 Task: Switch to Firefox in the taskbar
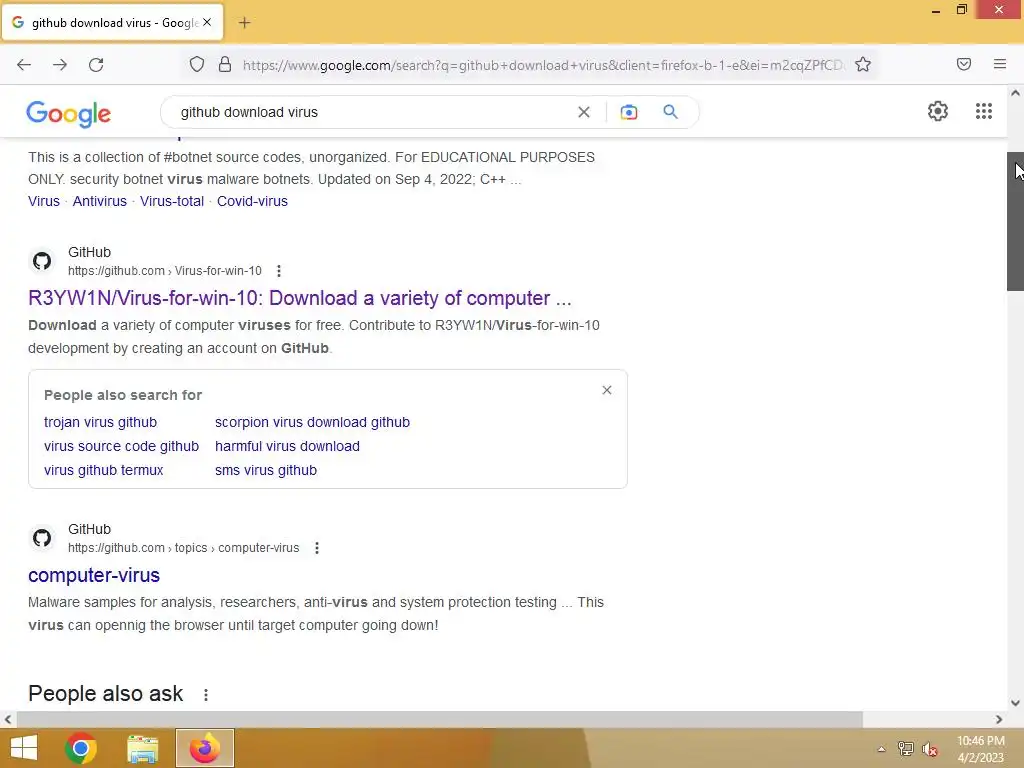click(x=204, y=748)
